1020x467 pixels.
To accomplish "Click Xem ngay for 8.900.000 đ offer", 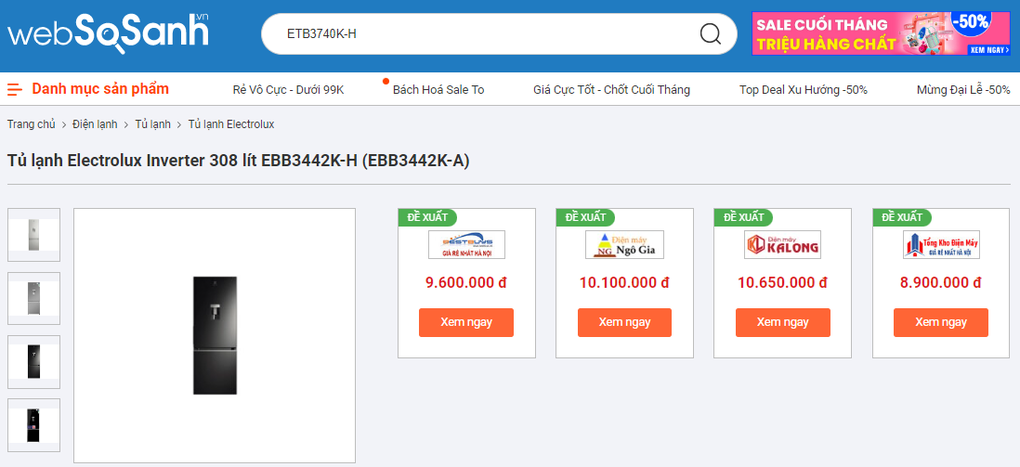I will tap(941, 323).
